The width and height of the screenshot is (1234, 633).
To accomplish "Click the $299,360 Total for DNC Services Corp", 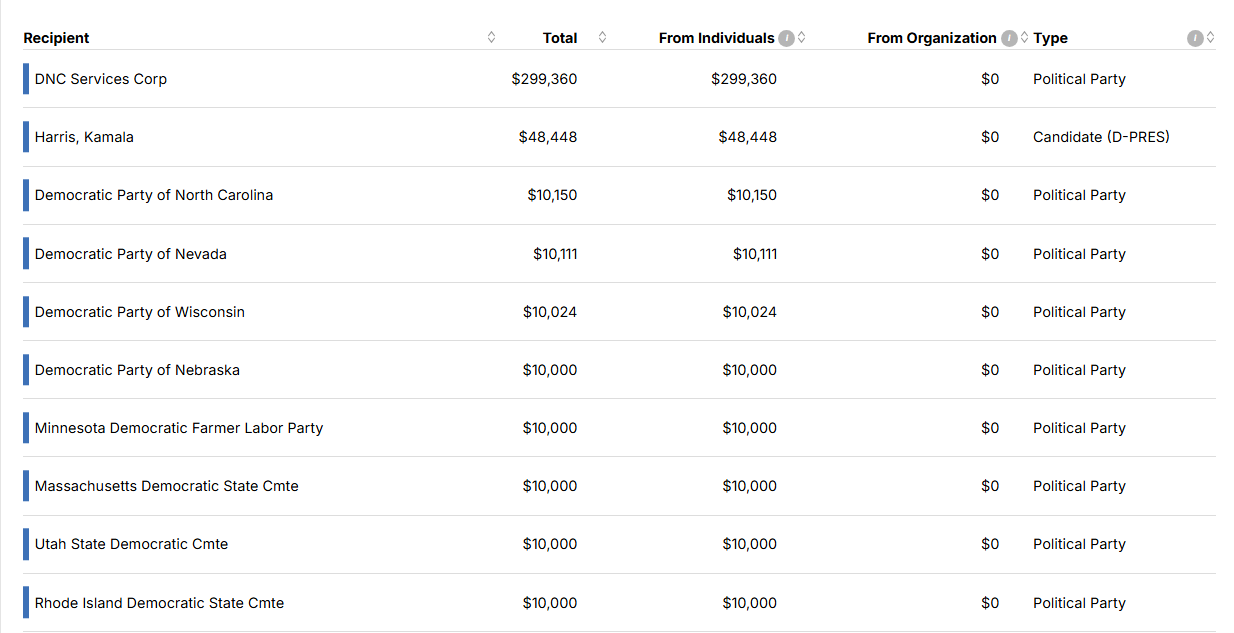I will [x=544, y=79].
